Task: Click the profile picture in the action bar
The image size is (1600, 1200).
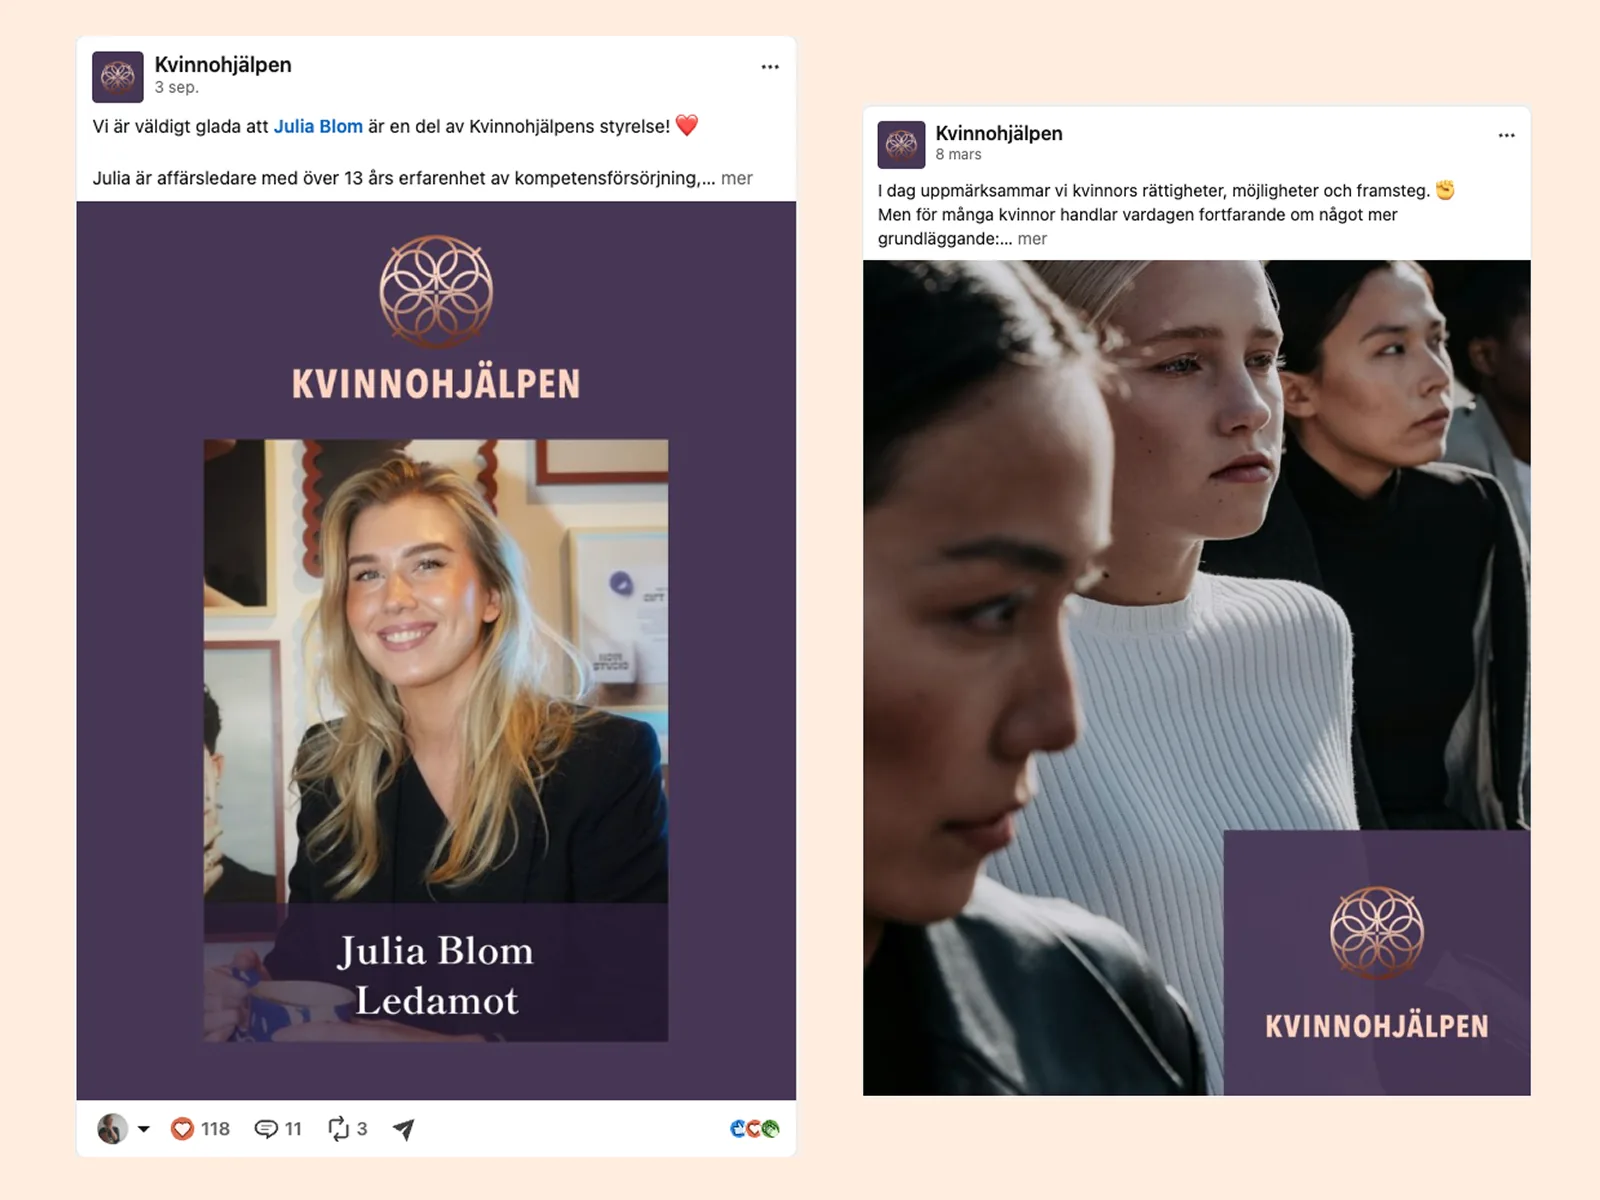Action: (112, 1129)
